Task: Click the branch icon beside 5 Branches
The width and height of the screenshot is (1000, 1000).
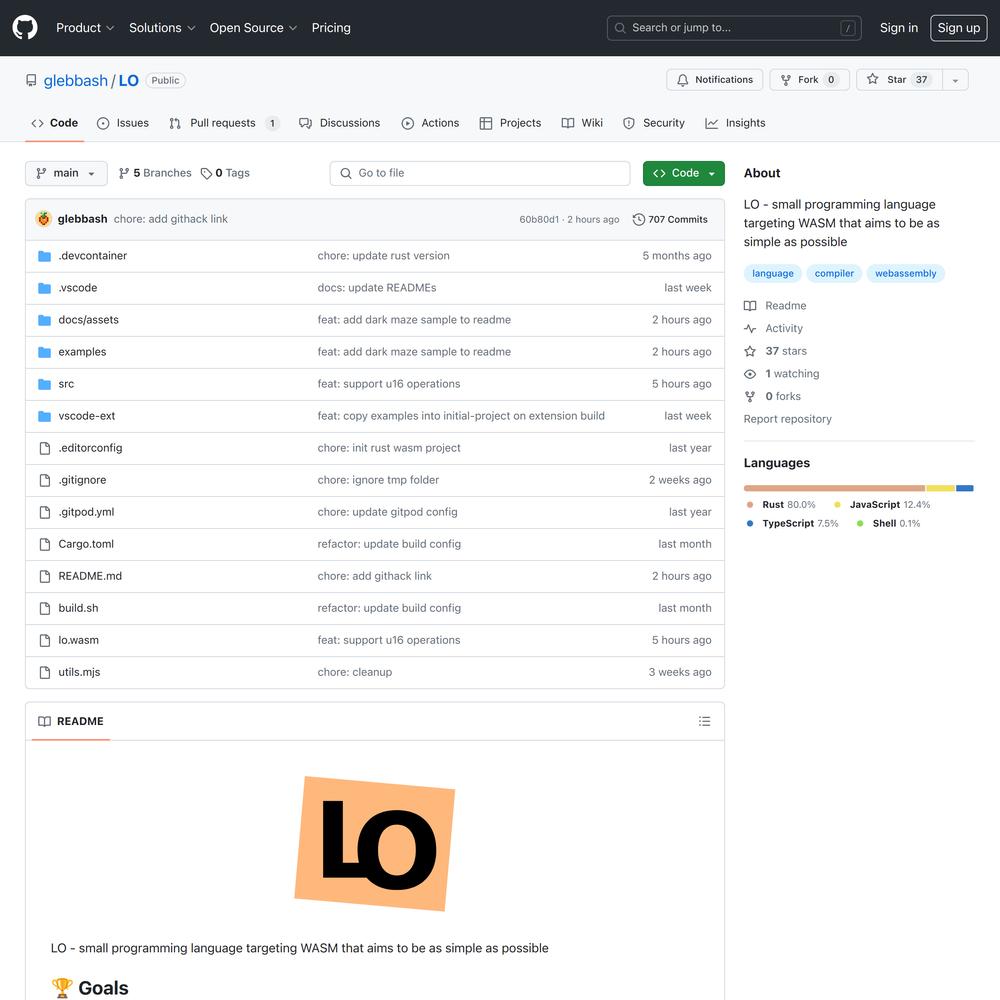Action: [124, 173]
